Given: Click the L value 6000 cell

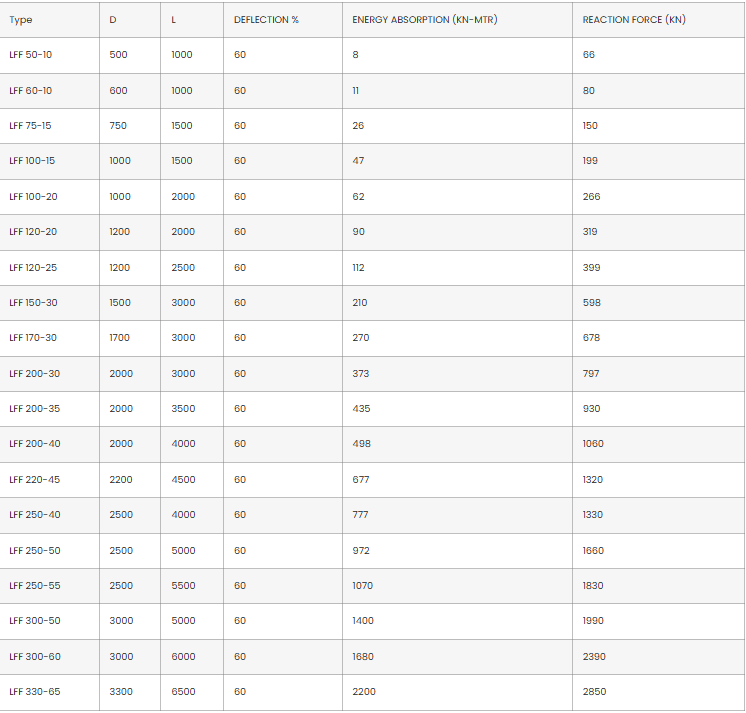Looking at the screenshot, I should tap(183, 657).
